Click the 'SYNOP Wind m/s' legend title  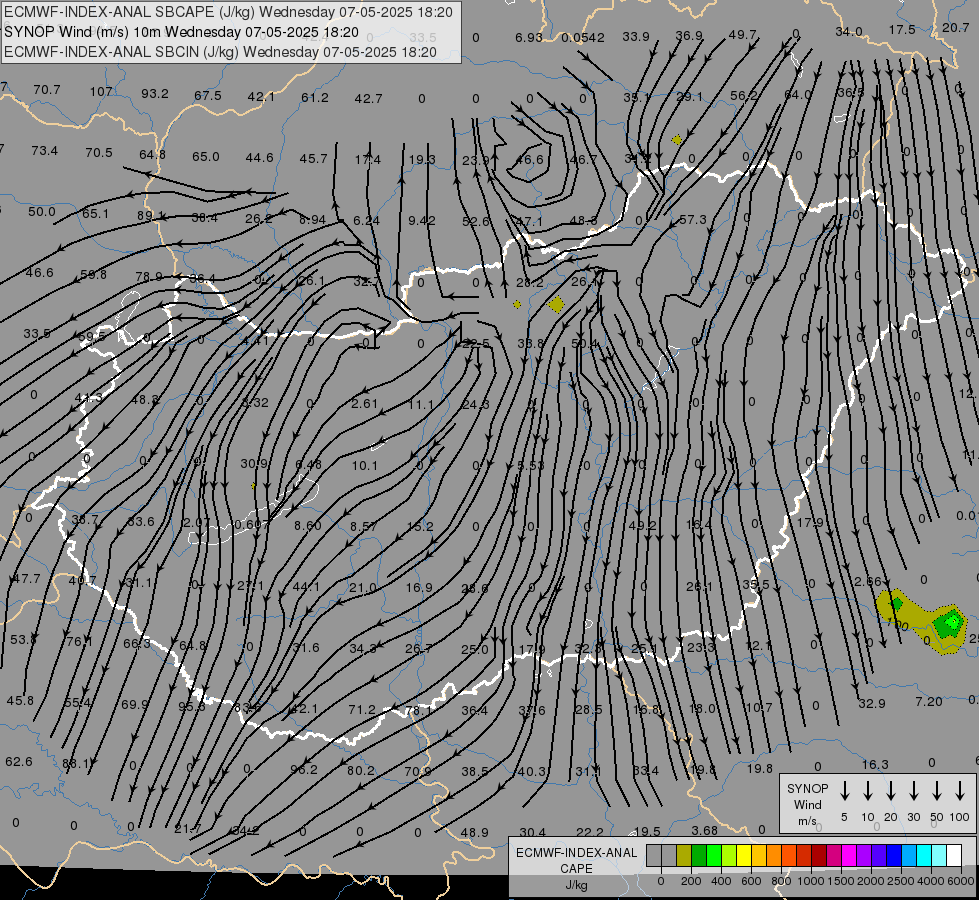tap(807, 804)
